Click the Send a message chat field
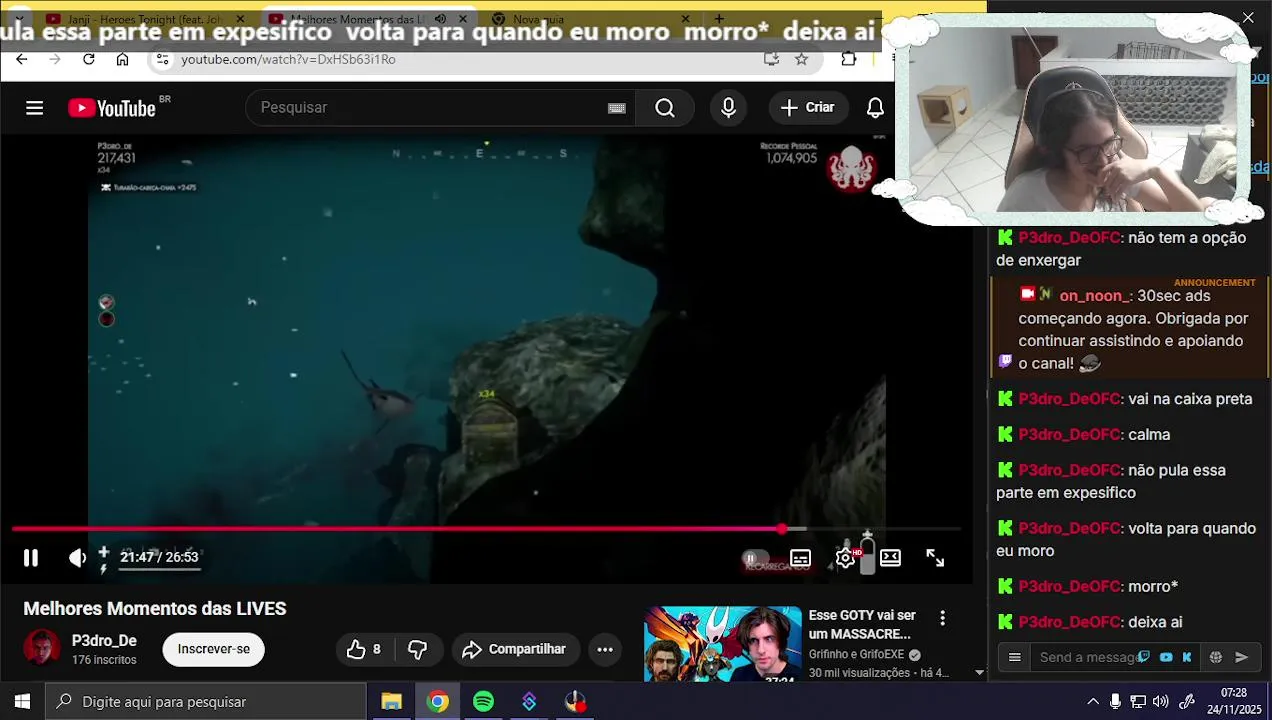This screenshot has height=720, width=1272. [x=1088, y=657]
